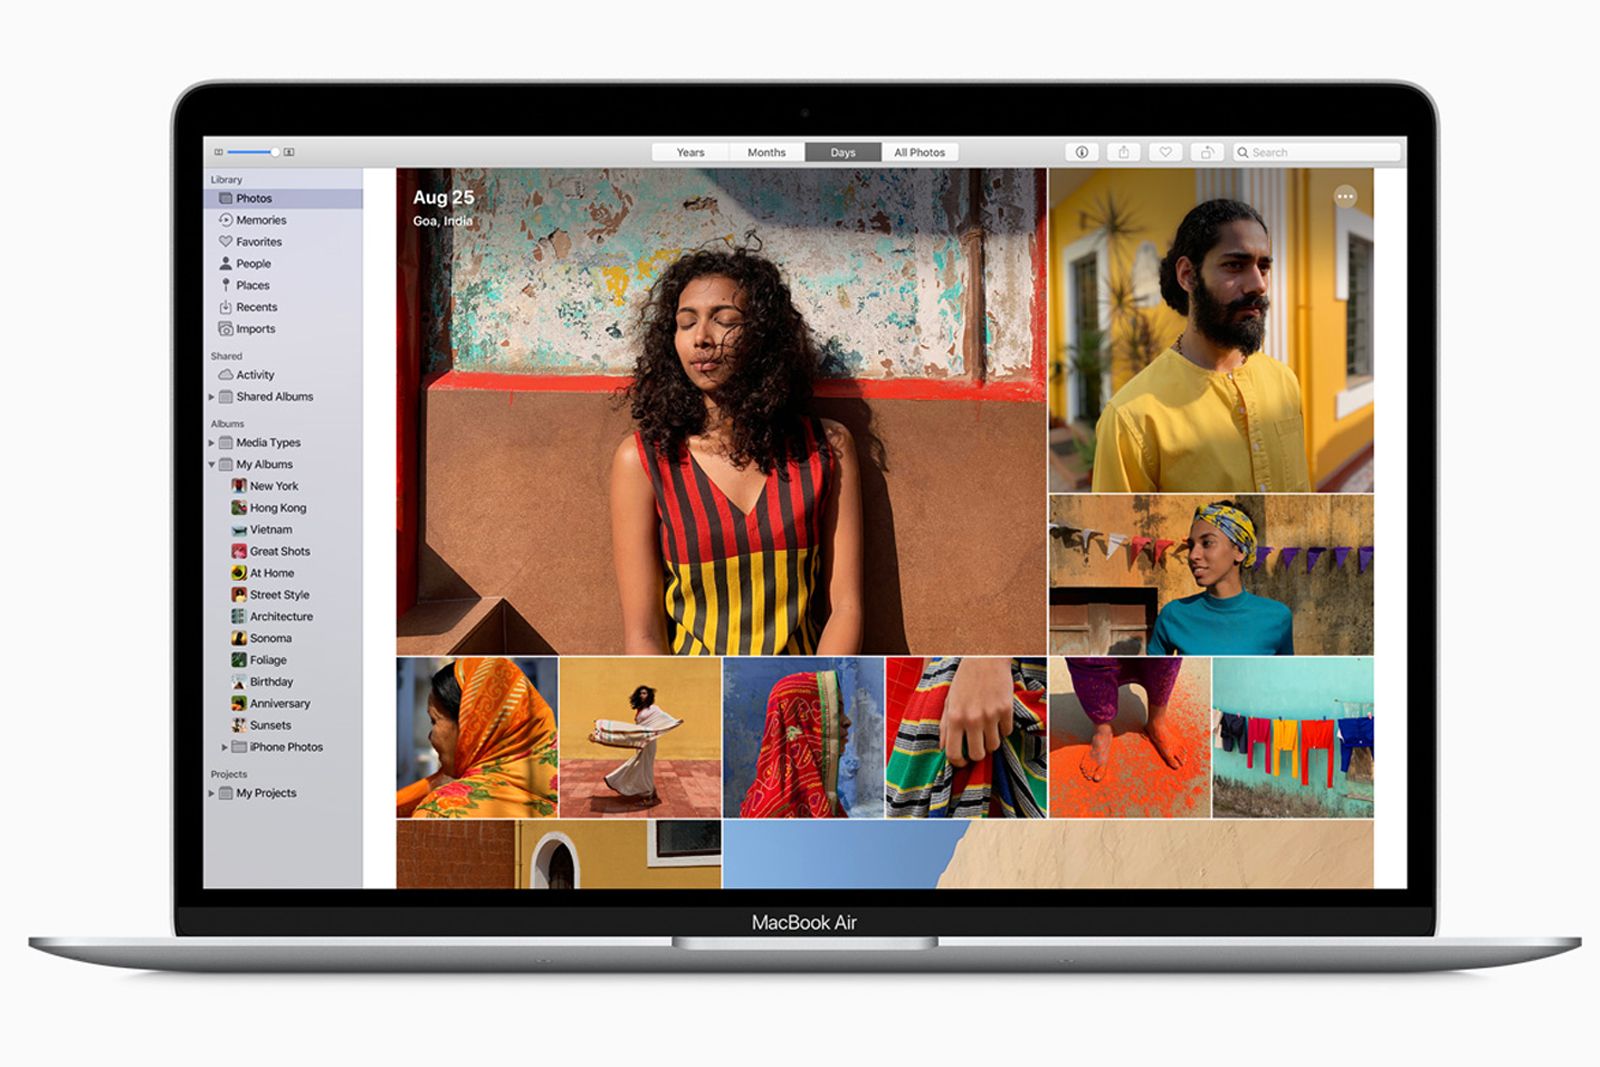Viewport: 1600px width, 1067px height.
Task: Click the Rotate icon in the toolbar
Action: click(1207, 152)
